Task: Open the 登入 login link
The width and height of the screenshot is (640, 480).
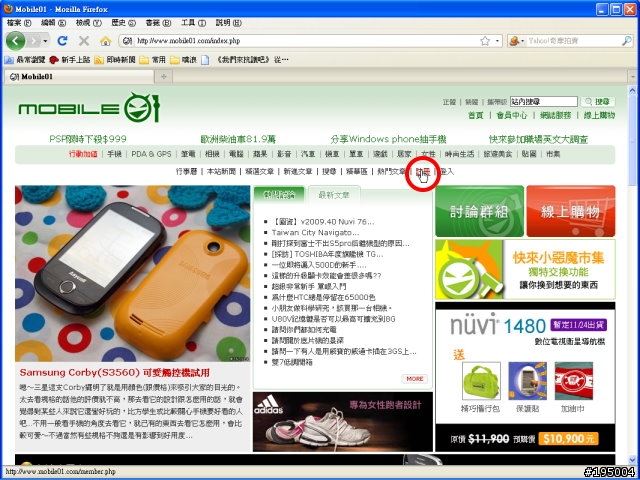Action: coord(447,172)
